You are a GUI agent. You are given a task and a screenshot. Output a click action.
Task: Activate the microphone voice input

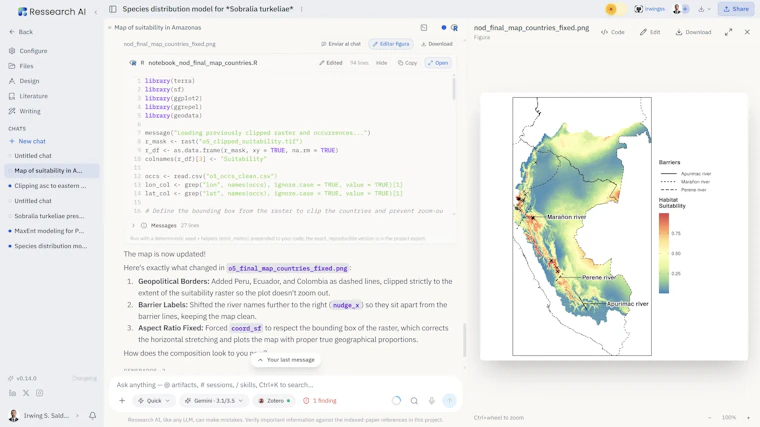click(431, 401)
